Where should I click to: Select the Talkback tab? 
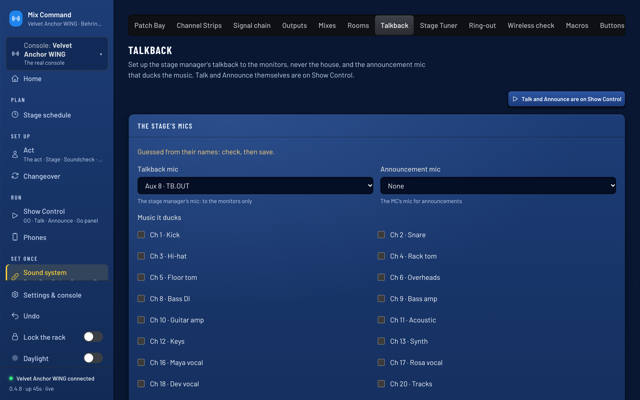394,25
